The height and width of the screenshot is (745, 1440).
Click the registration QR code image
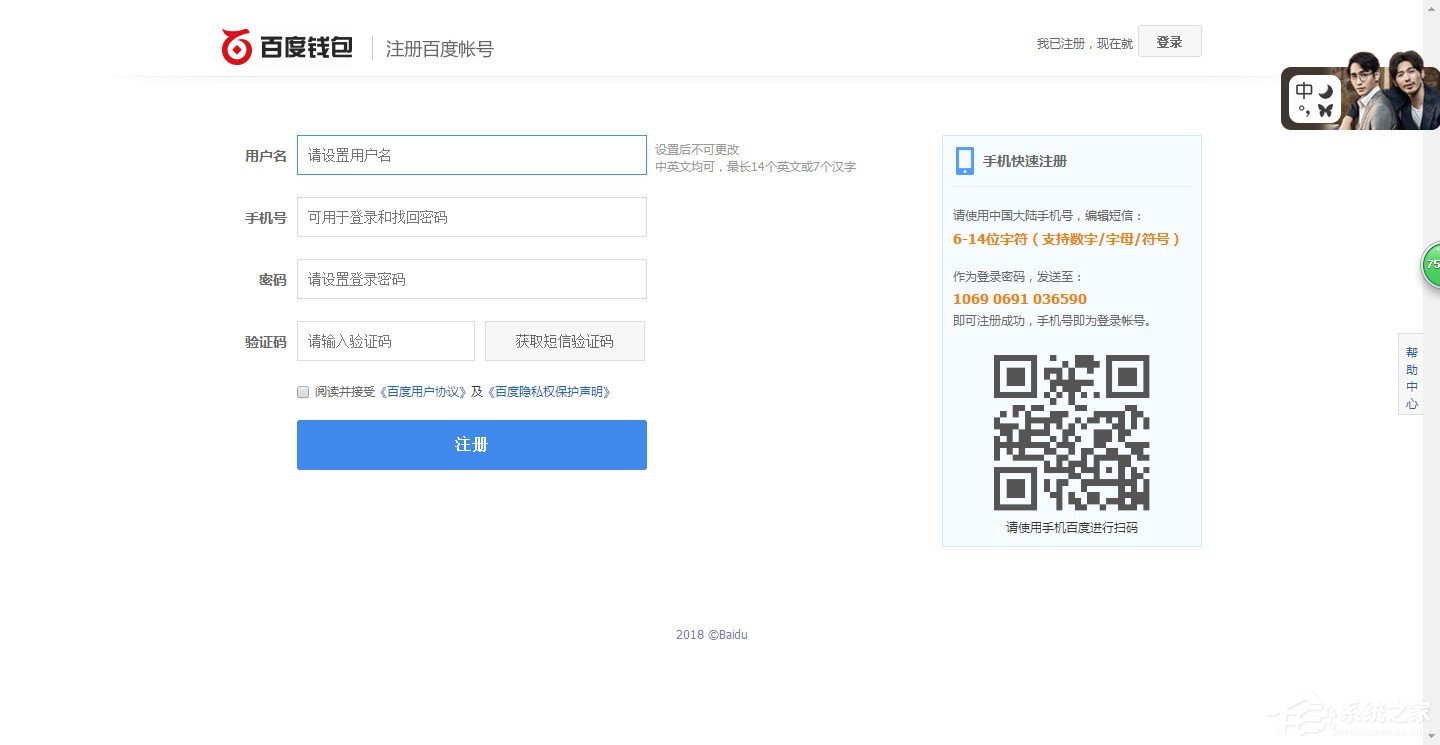[1071, 432]
